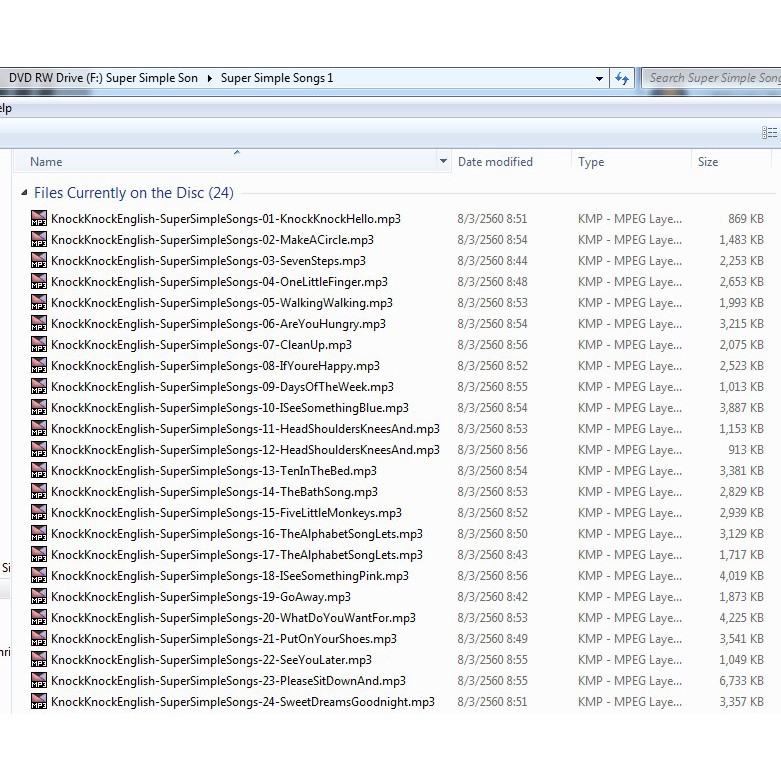
Task: Expand the breadcrumb arrow before Super Simple Songs 1
Action: pyautogui.click(x=210, y=78)
